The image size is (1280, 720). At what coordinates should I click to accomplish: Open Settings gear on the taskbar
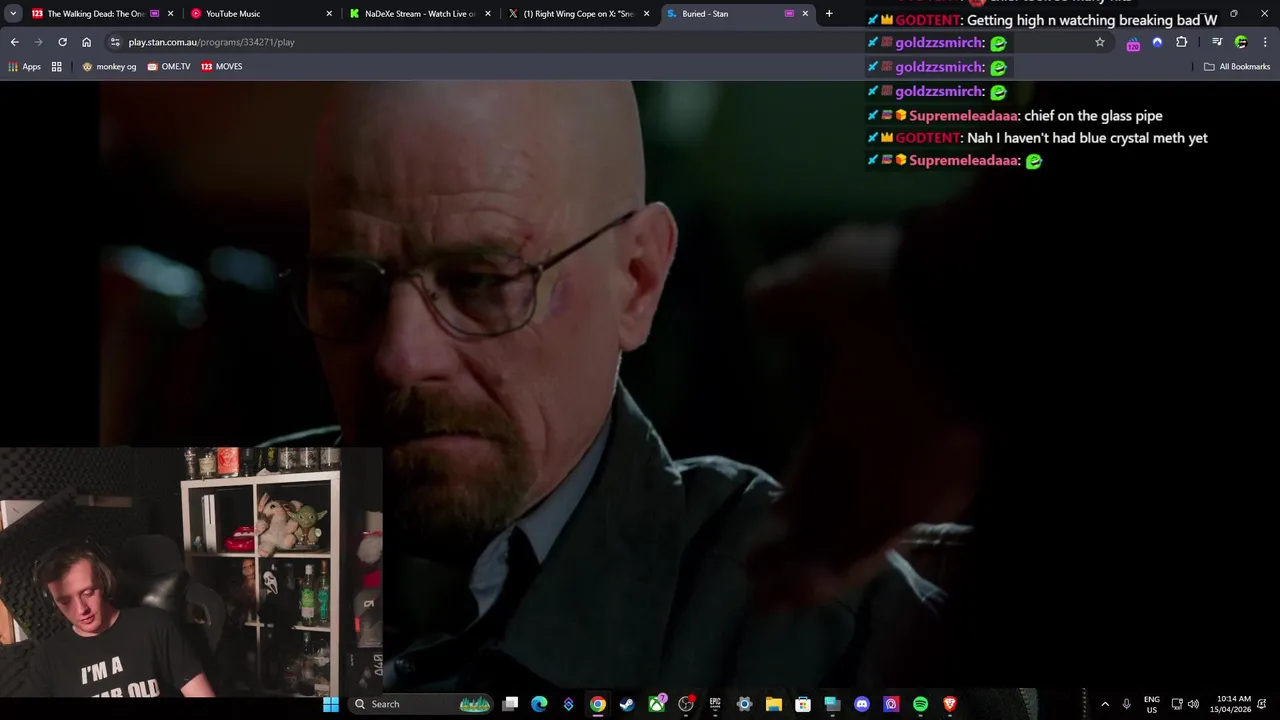tap(744, 704)
